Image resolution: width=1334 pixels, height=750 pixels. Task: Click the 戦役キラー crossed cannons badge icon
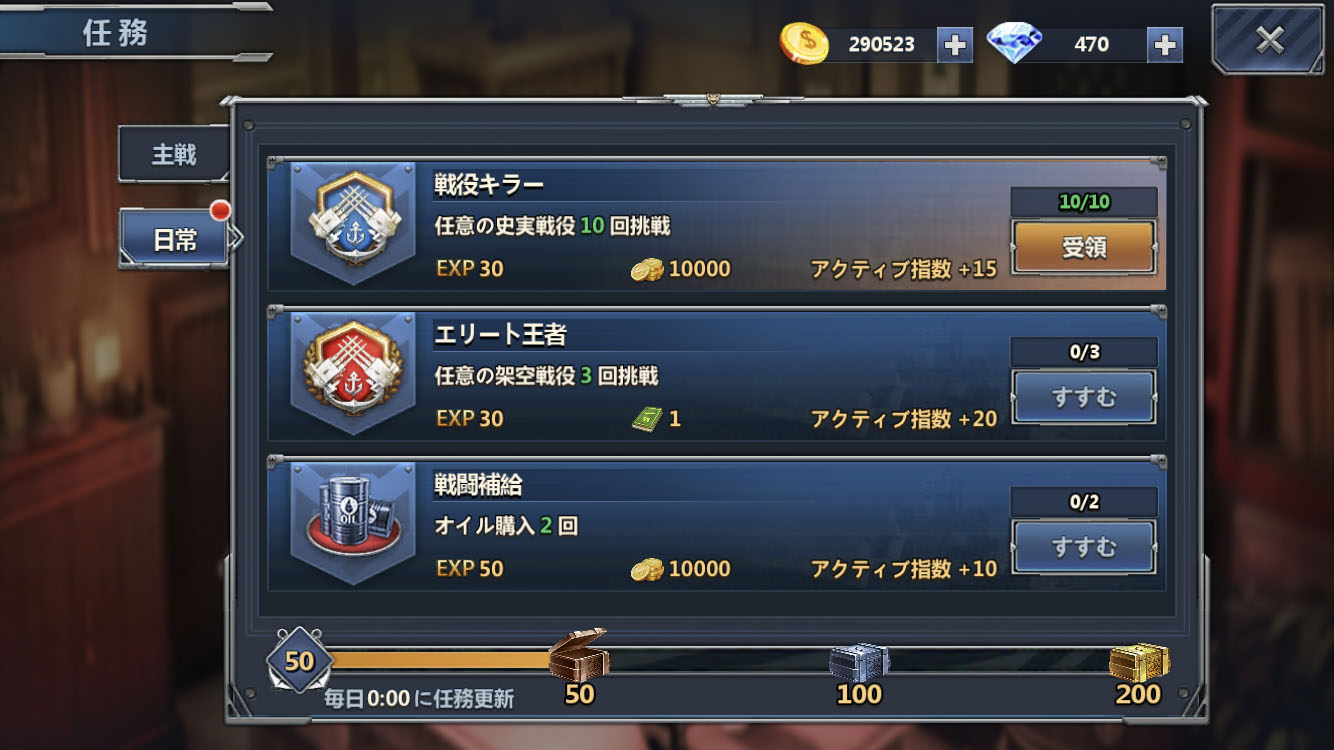(x=352, y=224)
